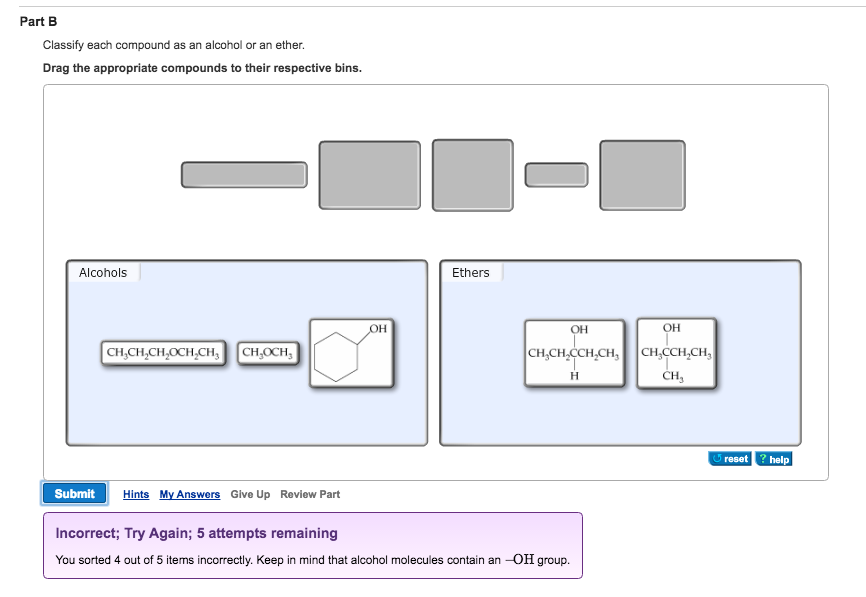Select the CH3CH2CH2OCH2CH3 compound tile
The image size is (866, 597).
[x=164, y=351]
